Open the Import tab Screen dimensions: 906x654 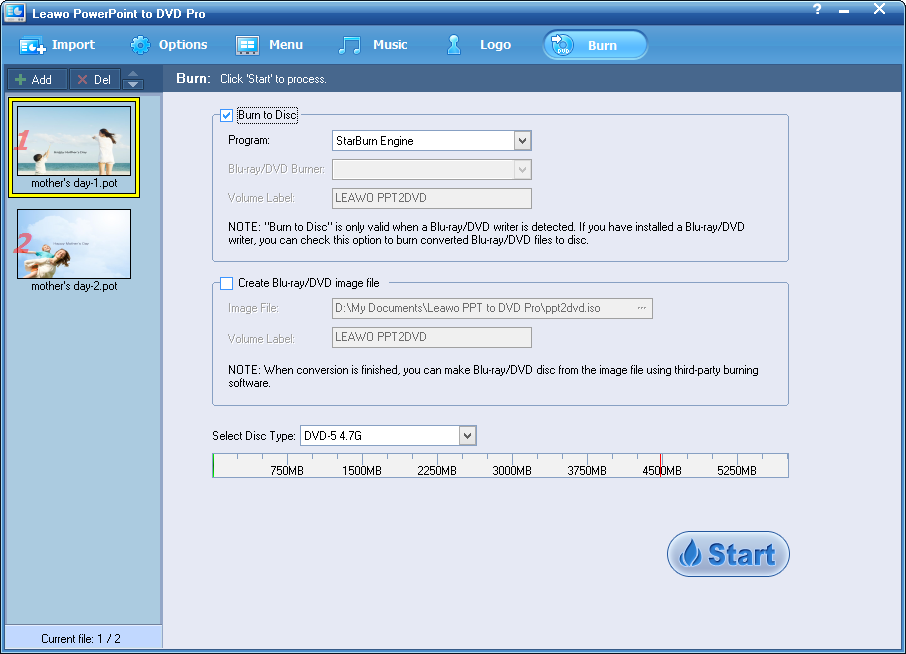click(x=57, y=45)
